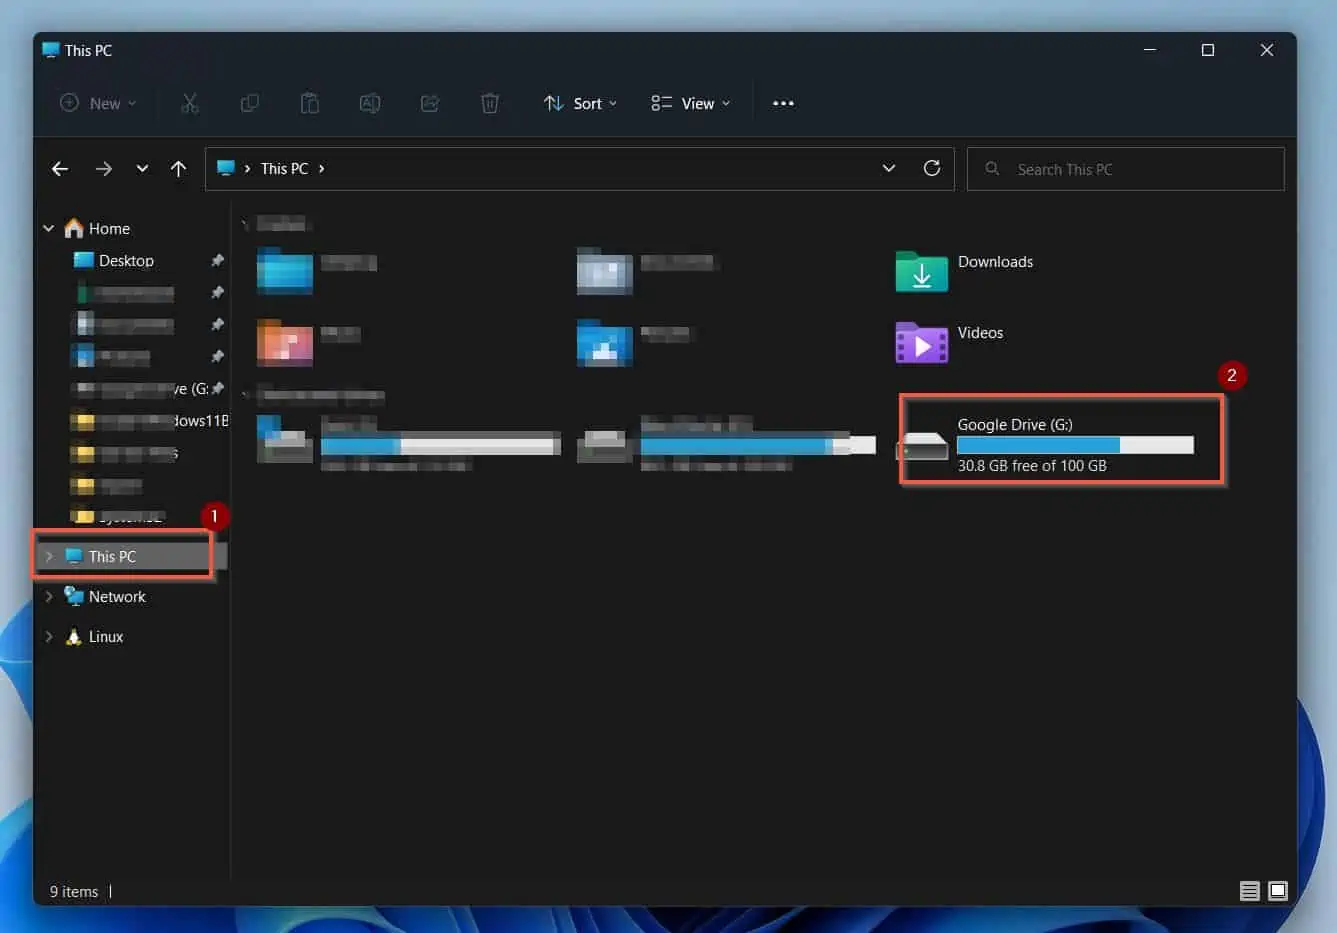The image size is (1337, 933).
Task: Switch to large icons view in status bar
Action: pos(1278,891)
